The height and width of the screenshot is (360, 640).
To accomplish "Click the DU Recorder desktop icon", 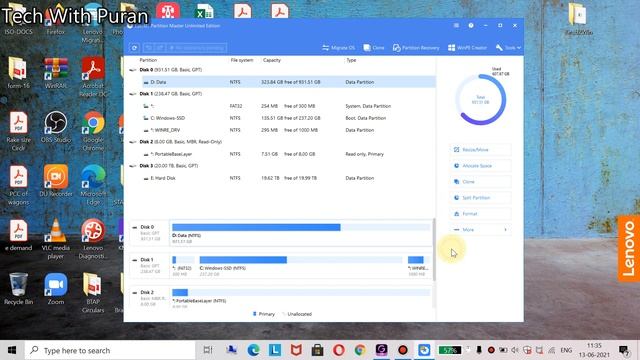I will tap(56, 181).
